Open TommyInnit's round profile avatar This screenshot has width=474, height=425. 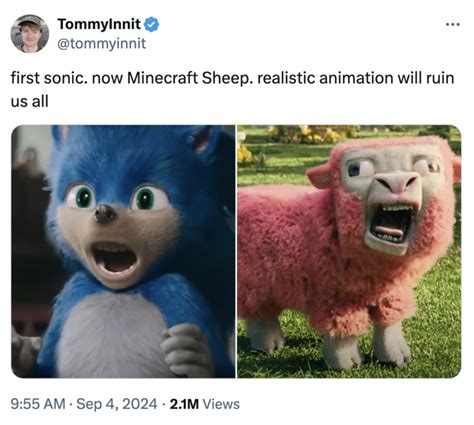30,34
